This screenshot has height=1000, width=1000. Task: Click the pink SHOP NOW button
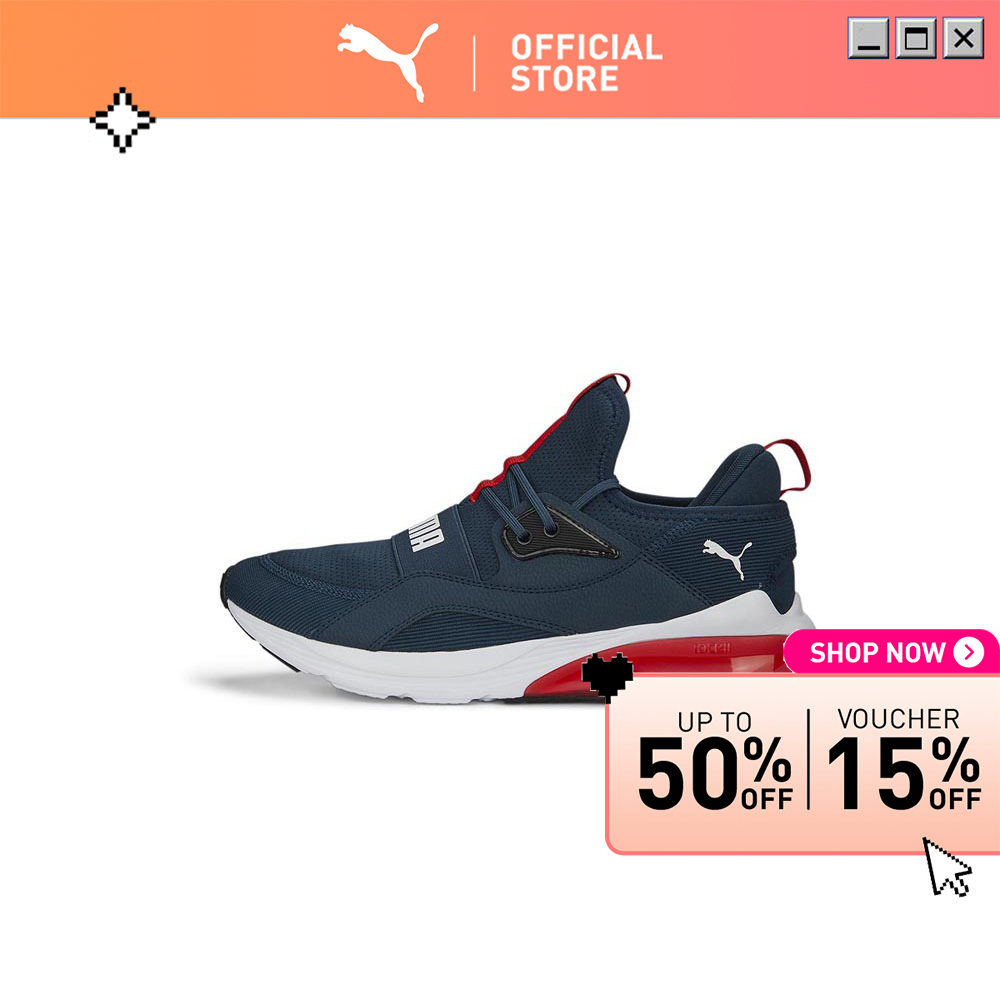tap(891, 652)
